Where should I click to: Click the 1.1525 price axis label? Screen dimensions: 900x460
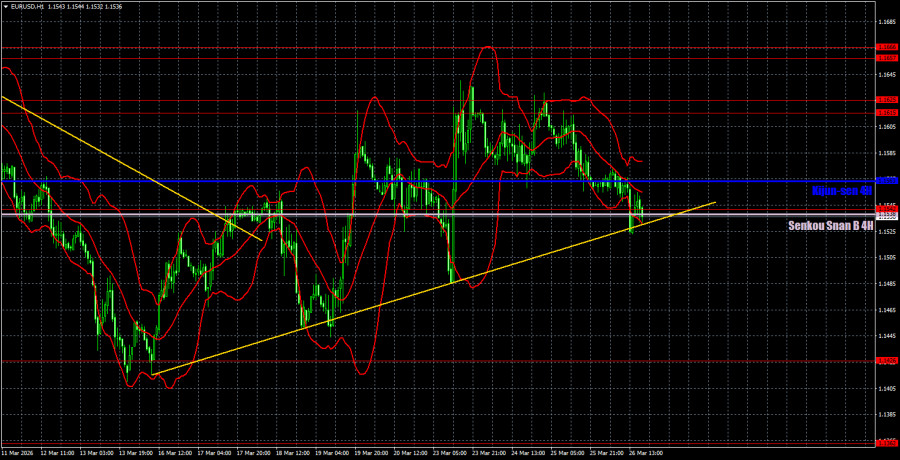pyautogui.click(x=885, y=231)
